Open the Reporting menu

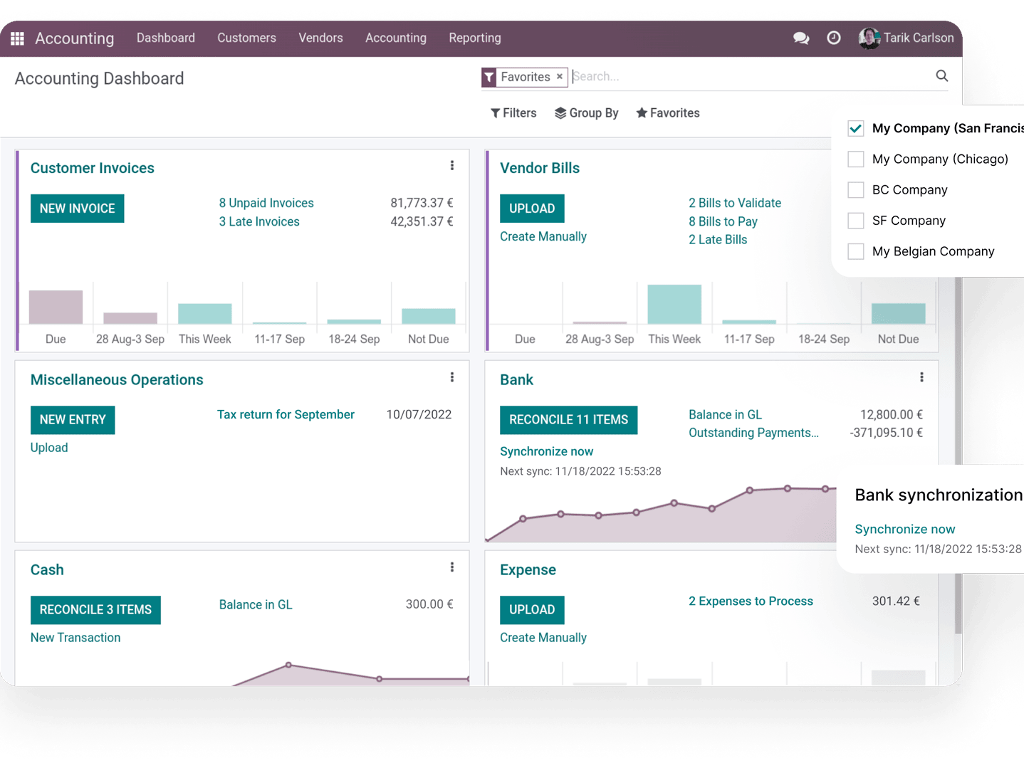tap(475, 38)
